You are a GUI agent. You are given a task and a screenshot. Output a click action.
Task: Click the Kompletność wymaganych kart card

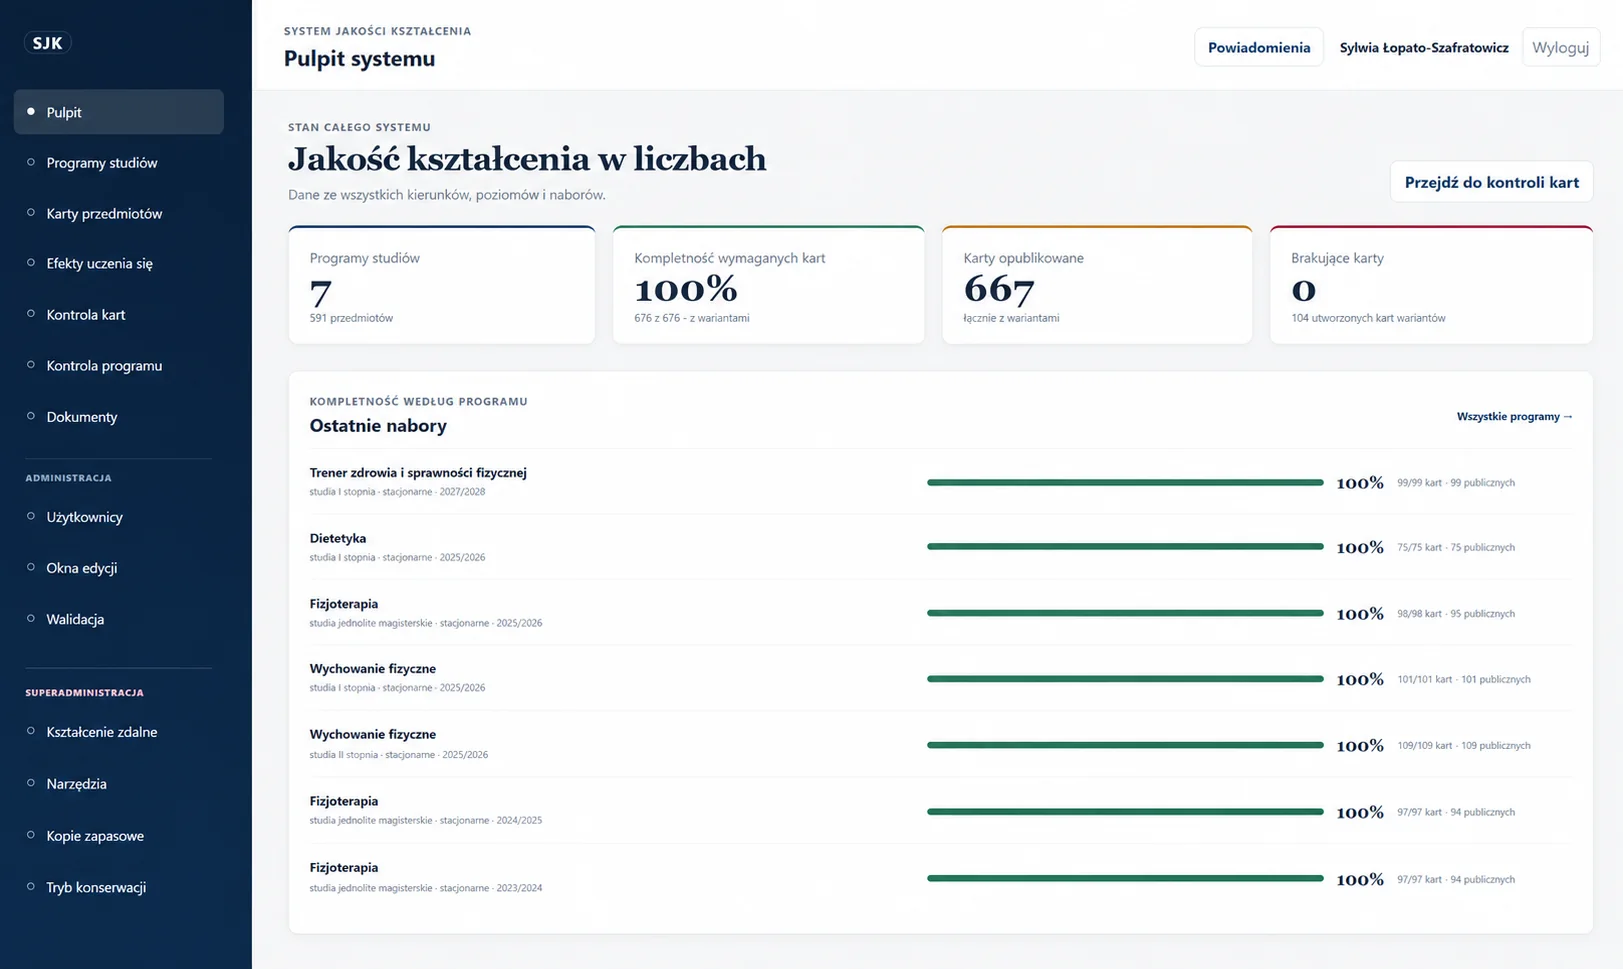(768, 285)
